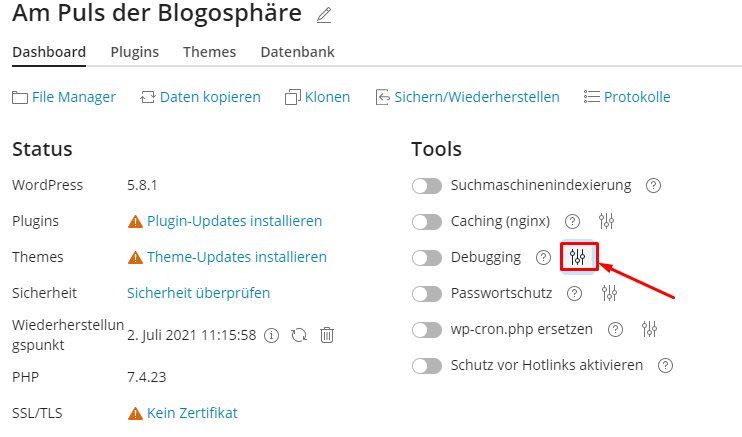Click the pencil icon to edit site title
The width and height of the screenshot is (742, 437).
[324, 15]
